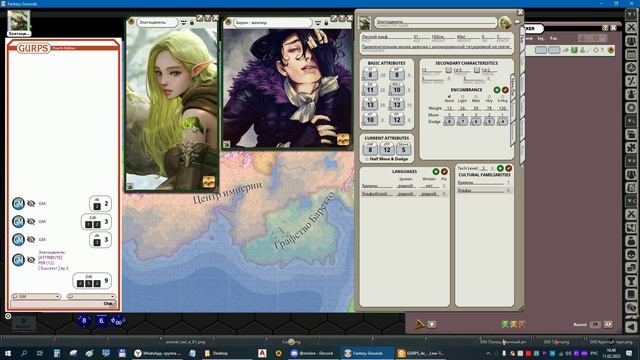Screen dimensions: 640x360
Task: Edit Cultural Familiarities with red button
Action: coord(508,168)
